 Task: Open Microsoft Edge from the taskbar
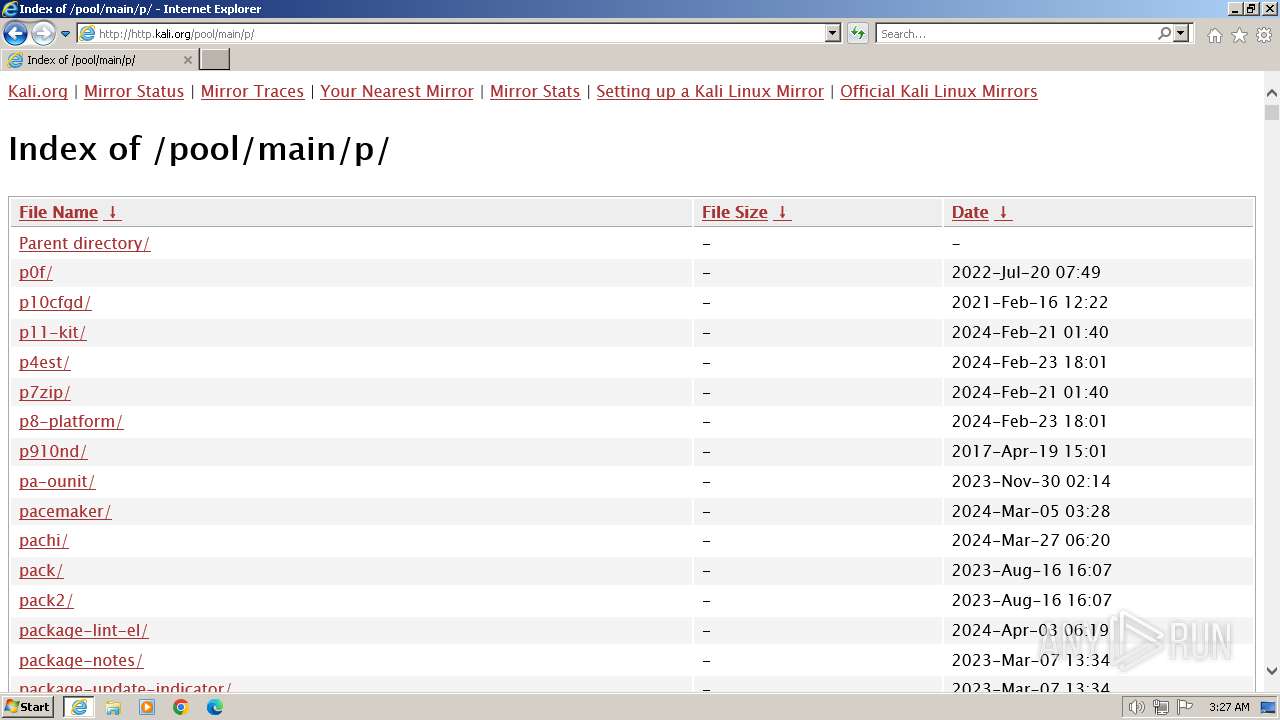[x=215, y=707]
